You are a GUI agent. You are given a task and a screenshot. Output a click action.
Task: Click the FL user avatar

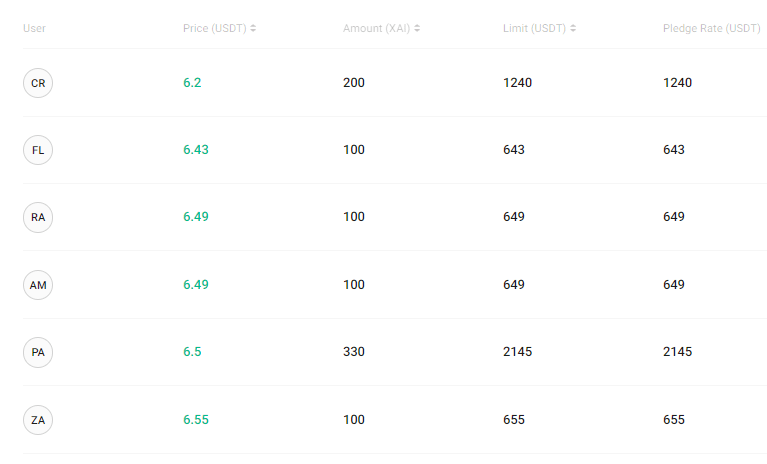click(38, 150)
